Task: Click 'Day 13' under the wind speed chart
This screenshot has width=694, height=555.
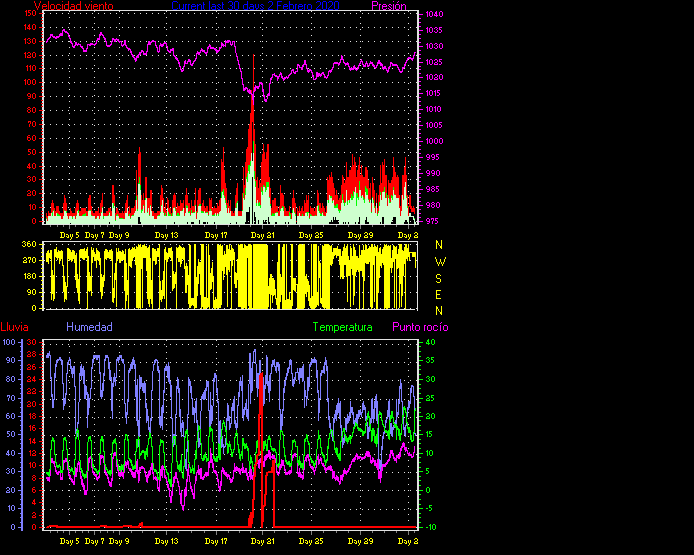Action: tap(166, 235)
